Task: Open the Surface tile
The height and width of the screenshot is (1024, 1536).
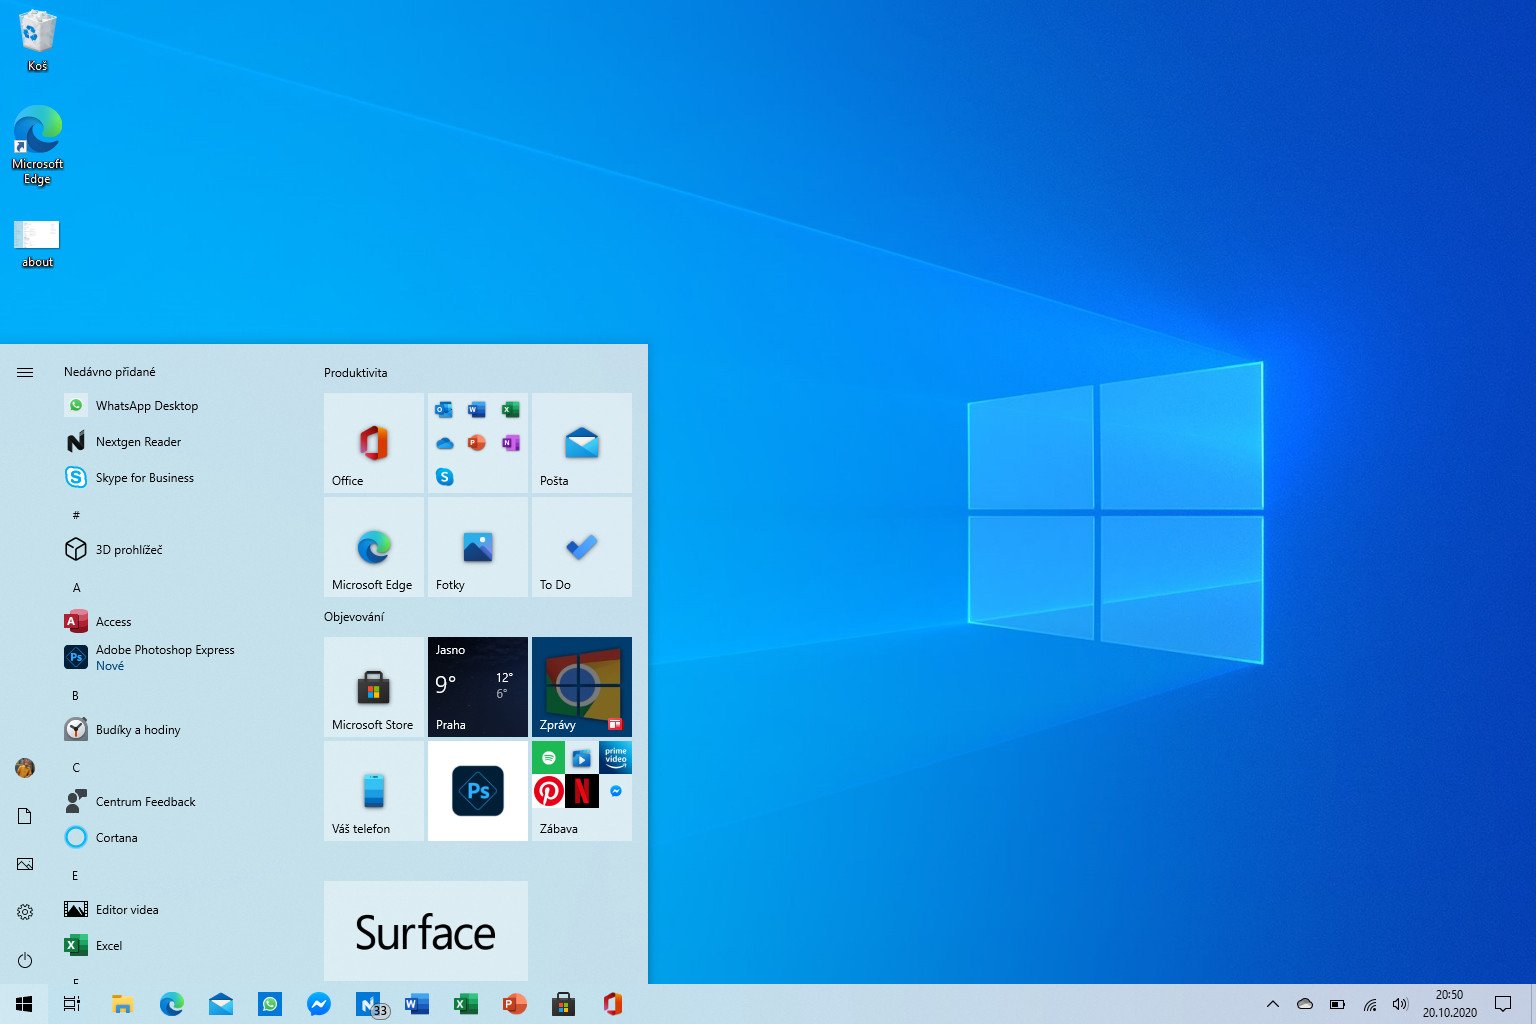Action: [x=426, y=931]
